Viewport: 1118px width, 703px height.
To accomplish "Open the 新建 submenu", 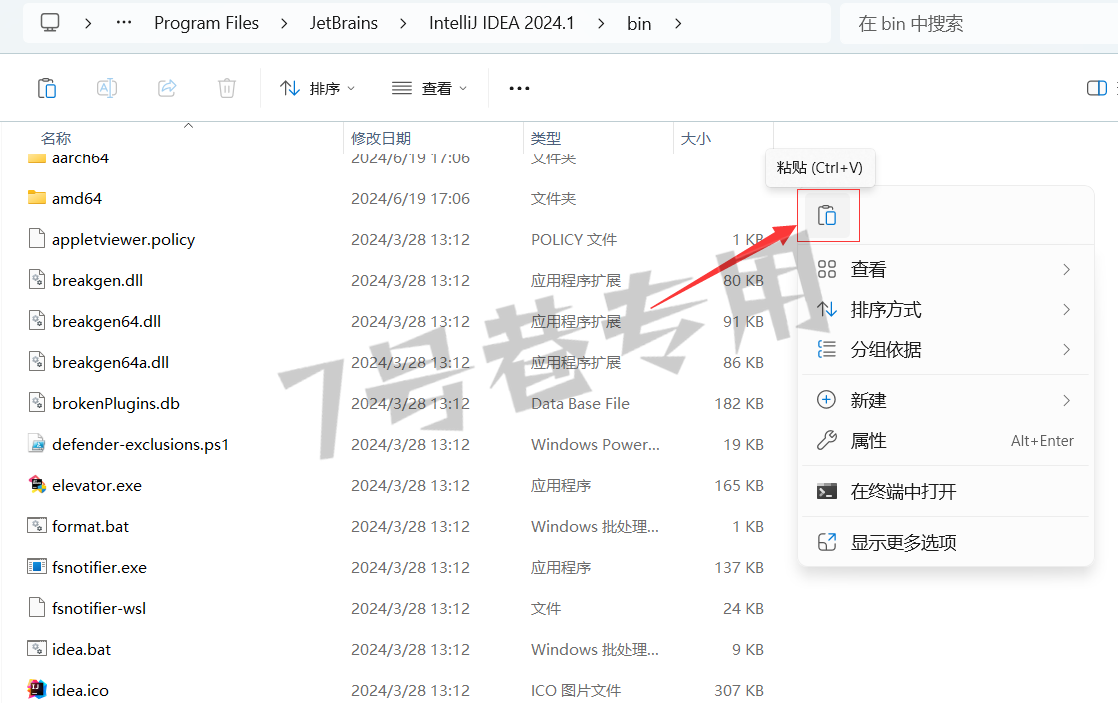I will pyautogui.click(x=945, y=400).
